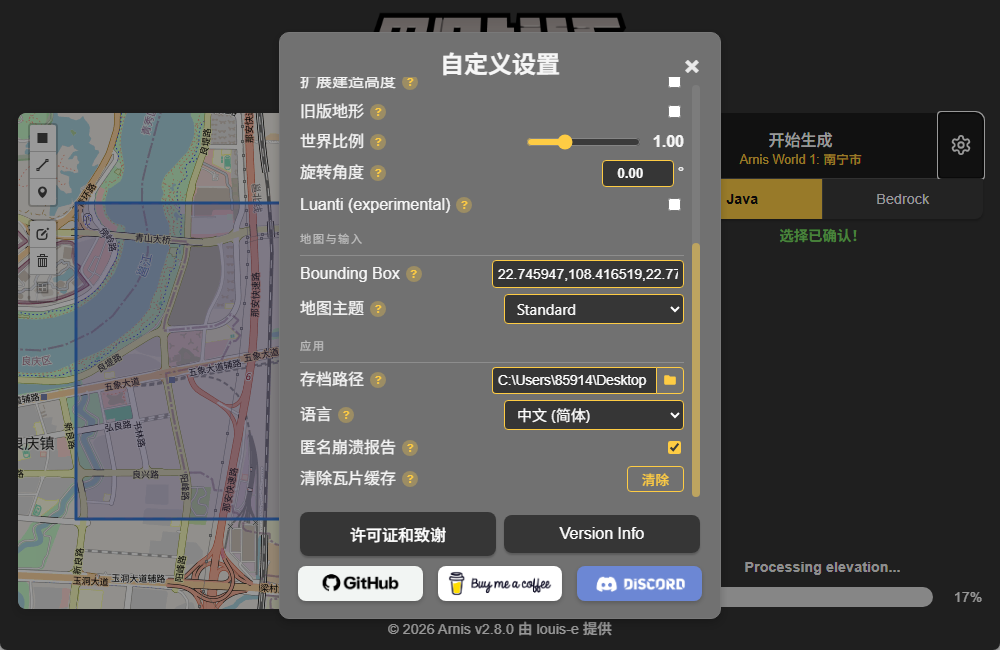Click the 地图与输入 section heading
Viewport: 1000px width, 650px height.
[331, 239]
